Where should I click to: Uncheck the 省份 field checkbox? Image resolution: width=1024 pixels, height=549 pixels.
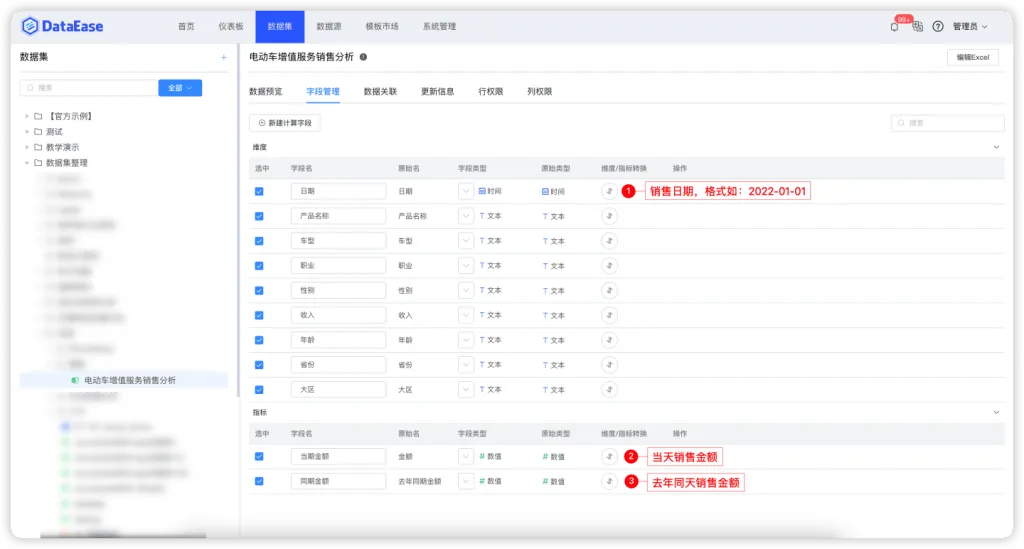(x=259, y=365)
